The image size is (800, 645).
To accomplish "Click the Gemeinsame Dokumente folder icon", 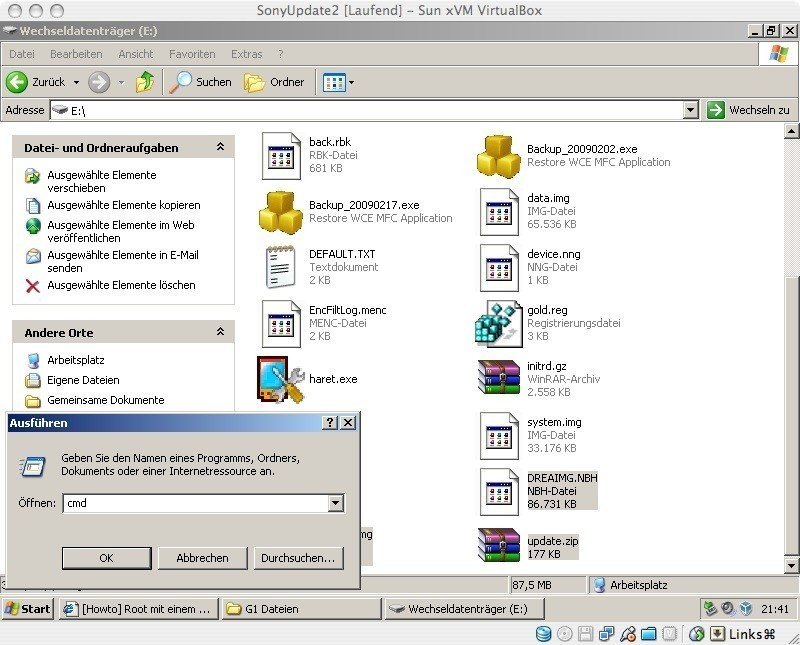I will coord(33,401).
